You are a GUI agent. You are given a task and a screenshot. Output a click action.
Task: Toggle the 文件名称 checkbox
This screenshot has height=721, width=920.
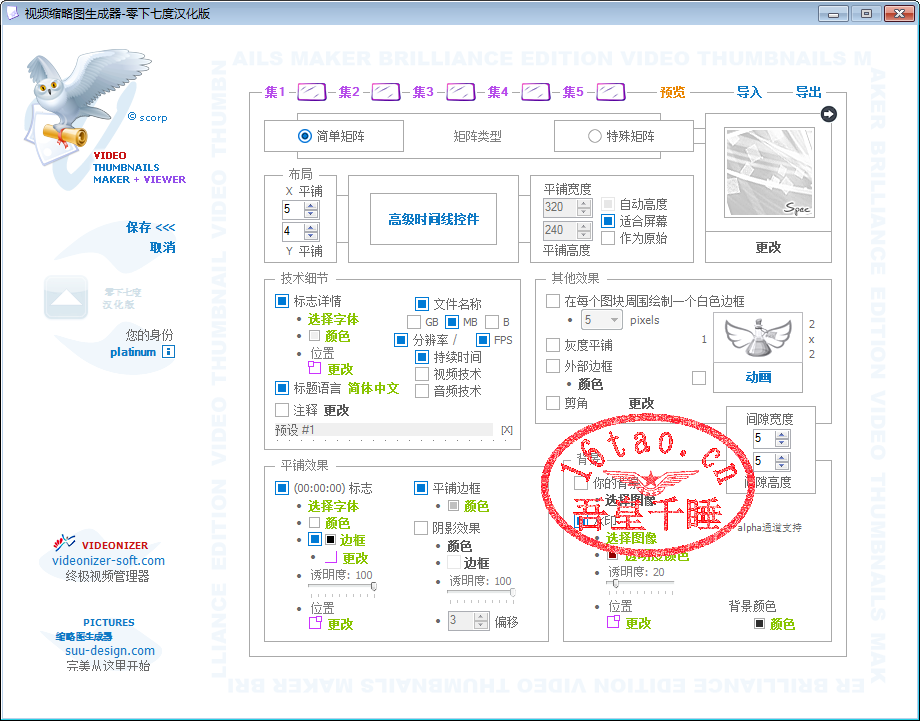tap(422, 304)
